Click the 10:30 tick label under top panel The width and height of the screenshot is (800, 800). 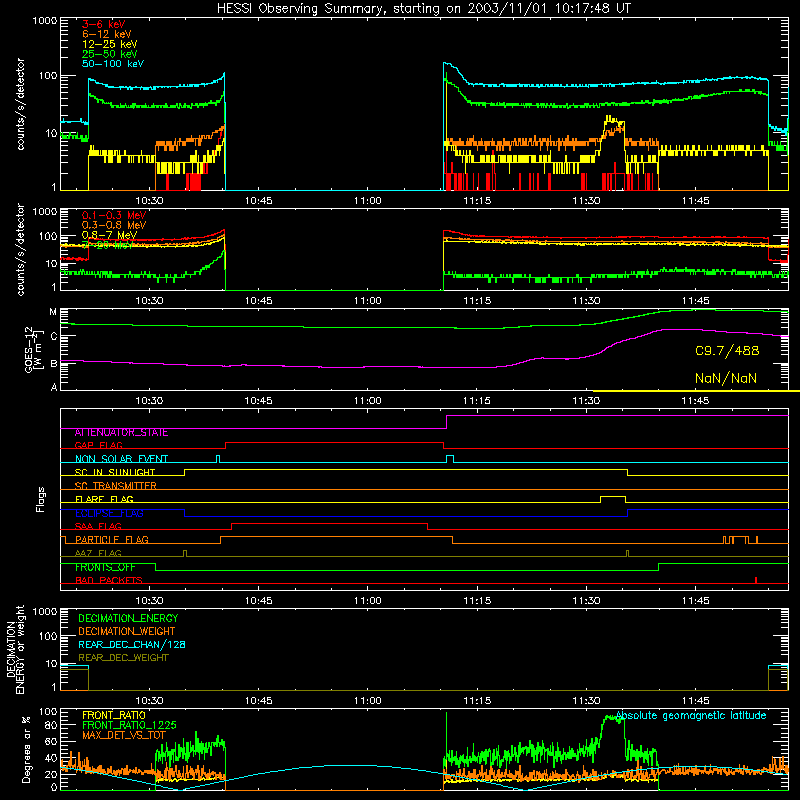pos(149,201)
